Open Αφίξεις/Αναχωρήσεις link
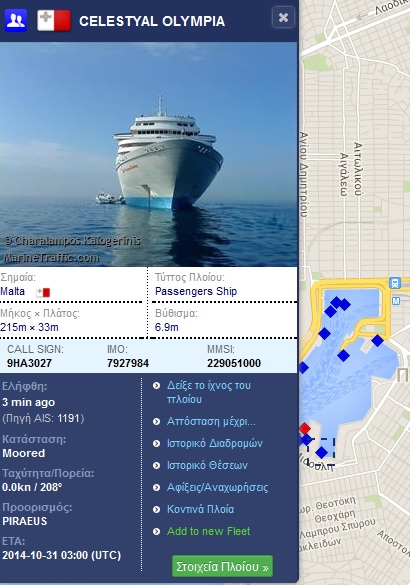The image size is (410, 585). pyautogui.click(x=217, y=487)
